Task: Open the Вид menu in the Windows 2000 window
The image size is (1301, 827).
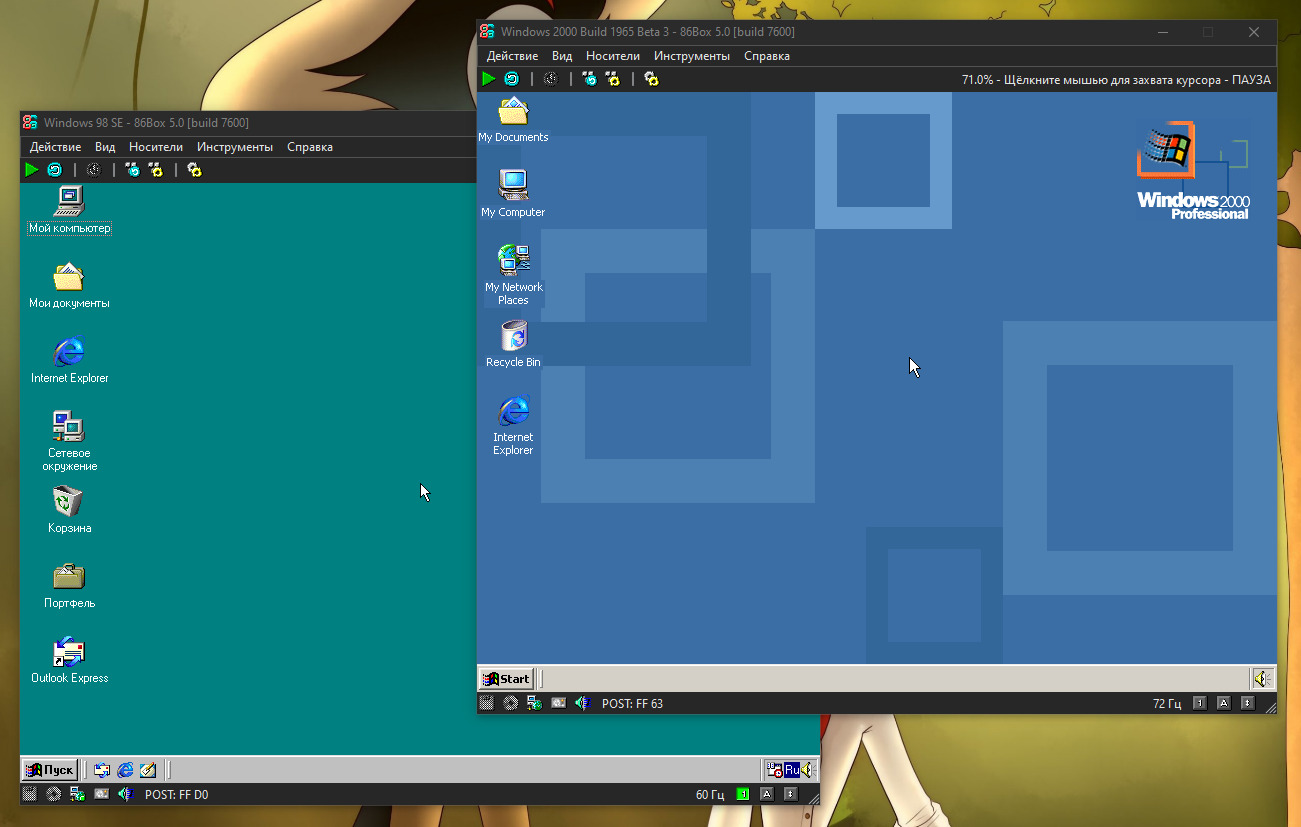Action: point(562,56)
